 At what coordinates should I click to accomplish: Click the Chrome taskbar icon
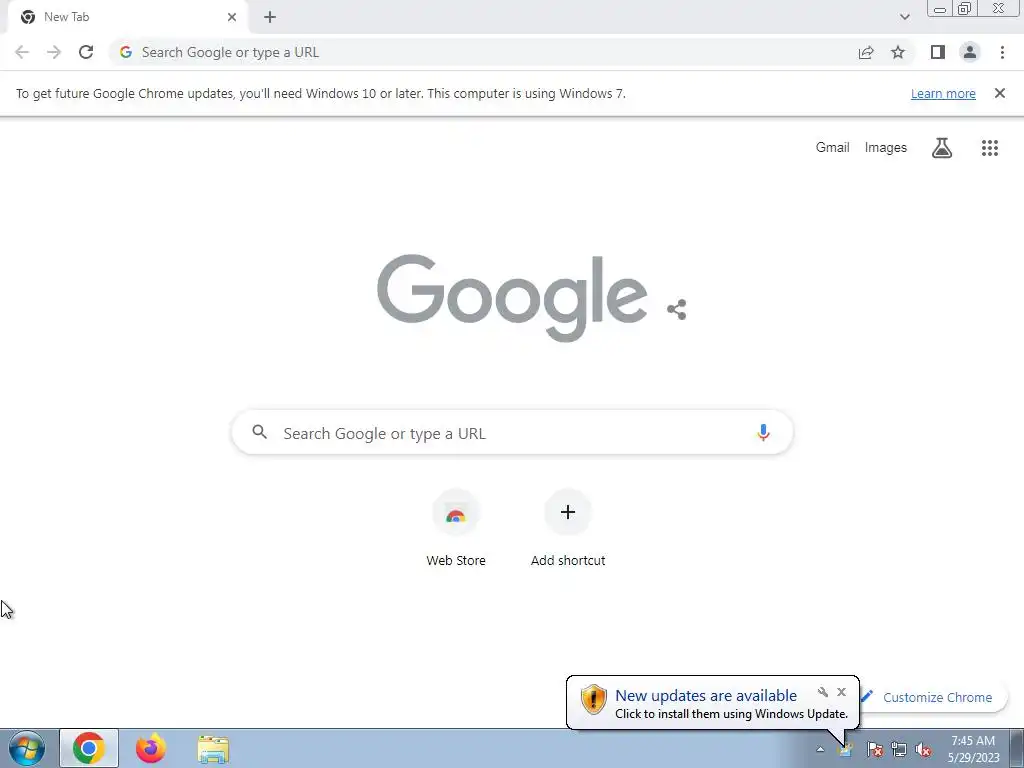click(x=89, y=748)
